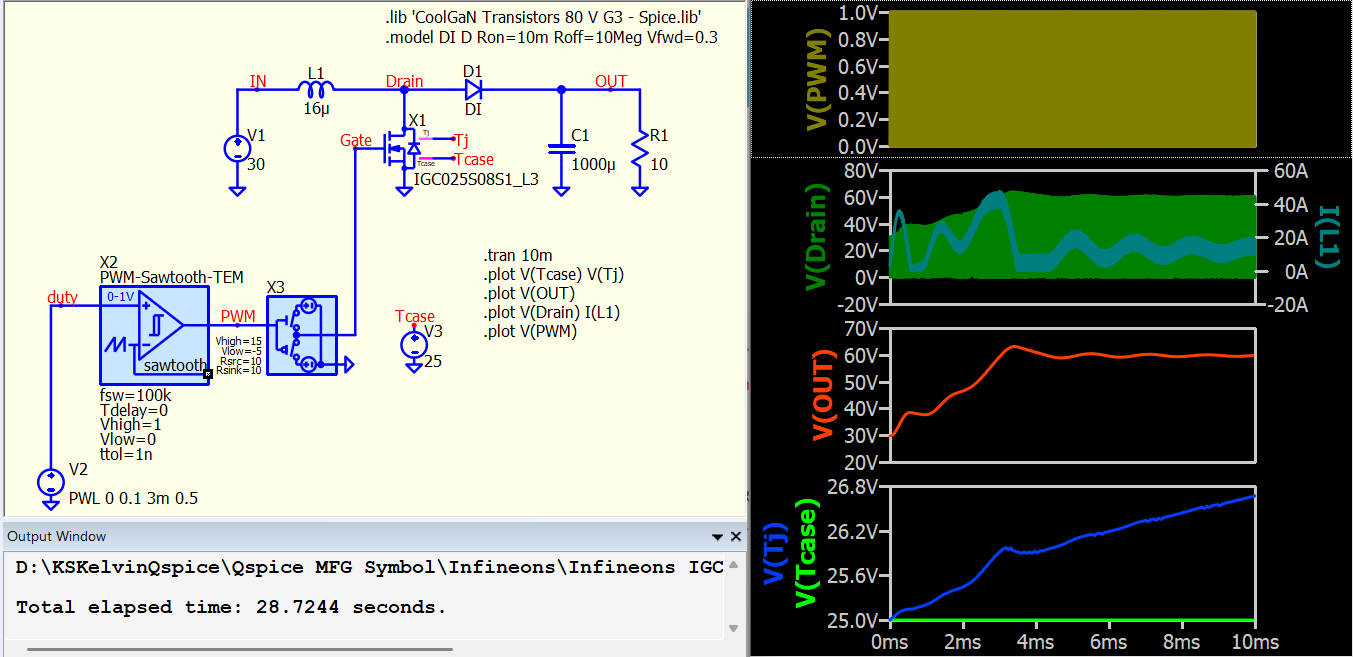Click the PWL 0 0.1 3m 0.5 text
This screenshot has width=1353, height=657.
coord(133,499)
